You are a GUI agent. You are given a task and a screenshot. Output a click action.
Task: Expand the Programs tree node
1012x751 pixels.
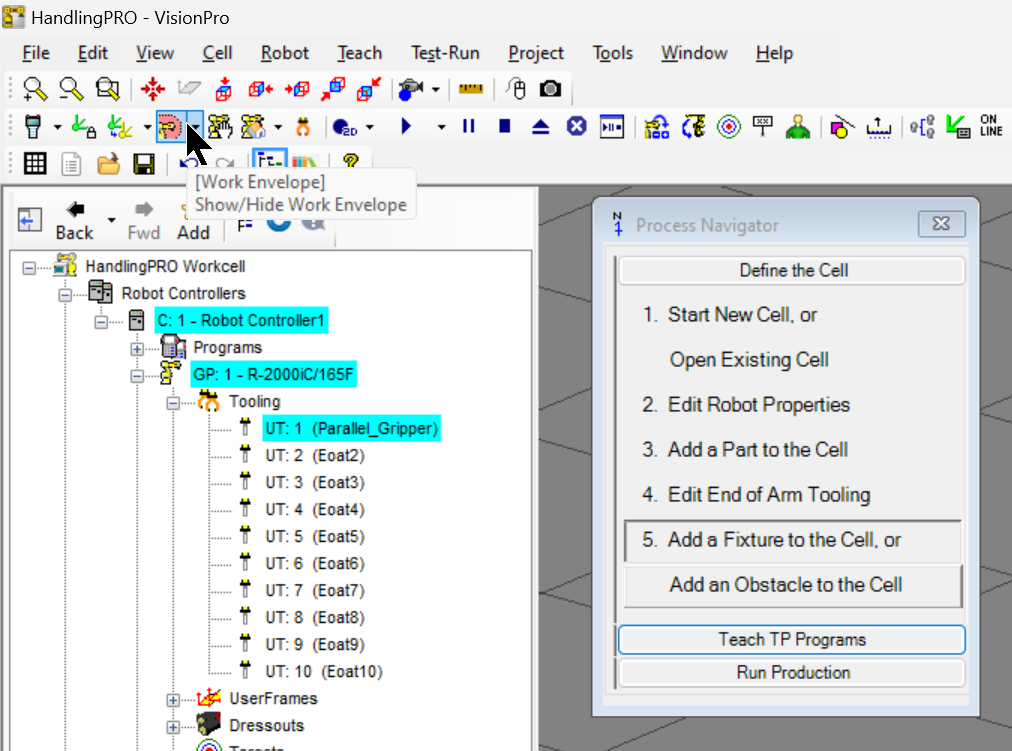[137, 348]
